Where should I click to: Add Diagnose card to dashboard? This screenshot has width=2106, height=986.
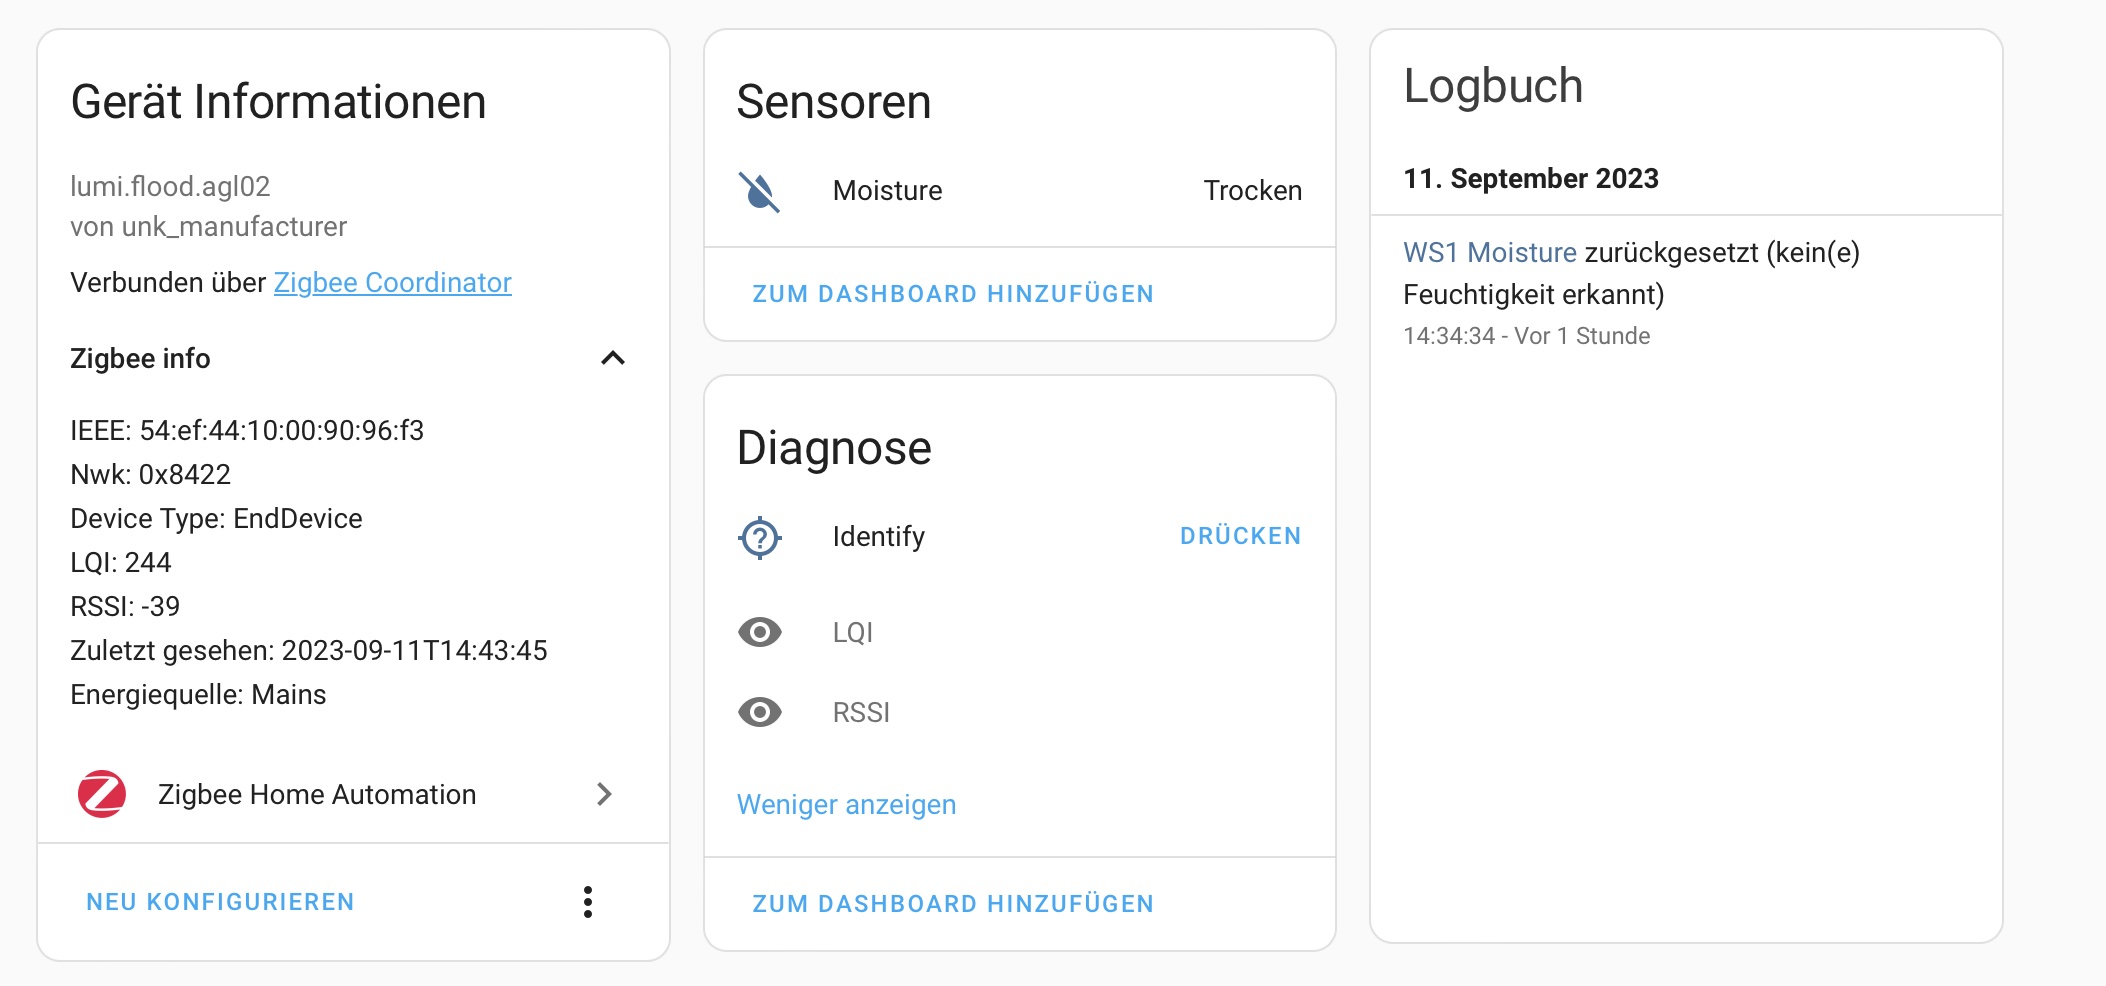[x=953, y=904]
